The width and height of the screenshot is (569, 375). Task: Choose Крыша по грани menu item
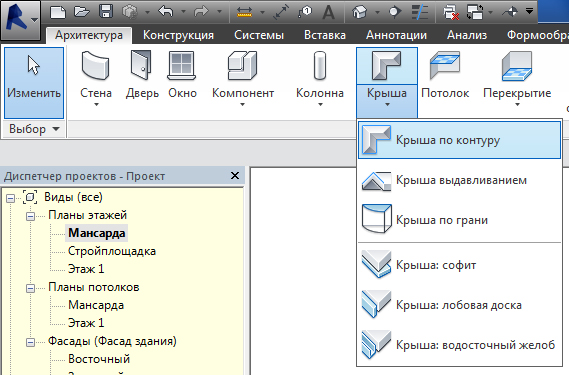[x=459, y=220]
